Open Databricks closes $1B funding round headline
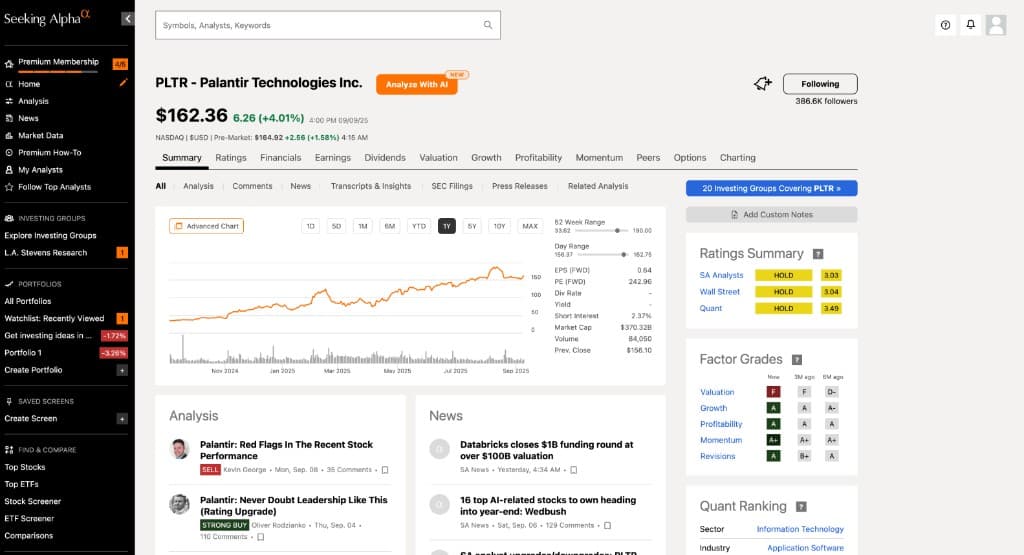 (x=547, y=451)
